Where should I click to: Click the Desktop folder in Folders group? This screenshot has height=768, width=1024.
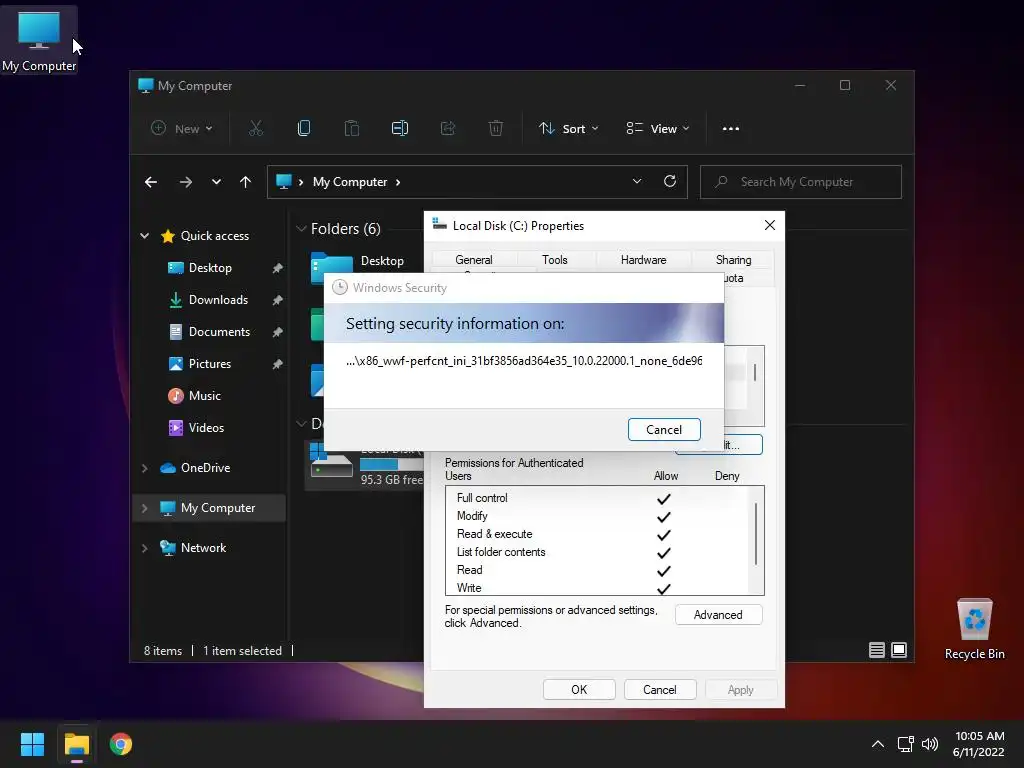click(357, 263)
